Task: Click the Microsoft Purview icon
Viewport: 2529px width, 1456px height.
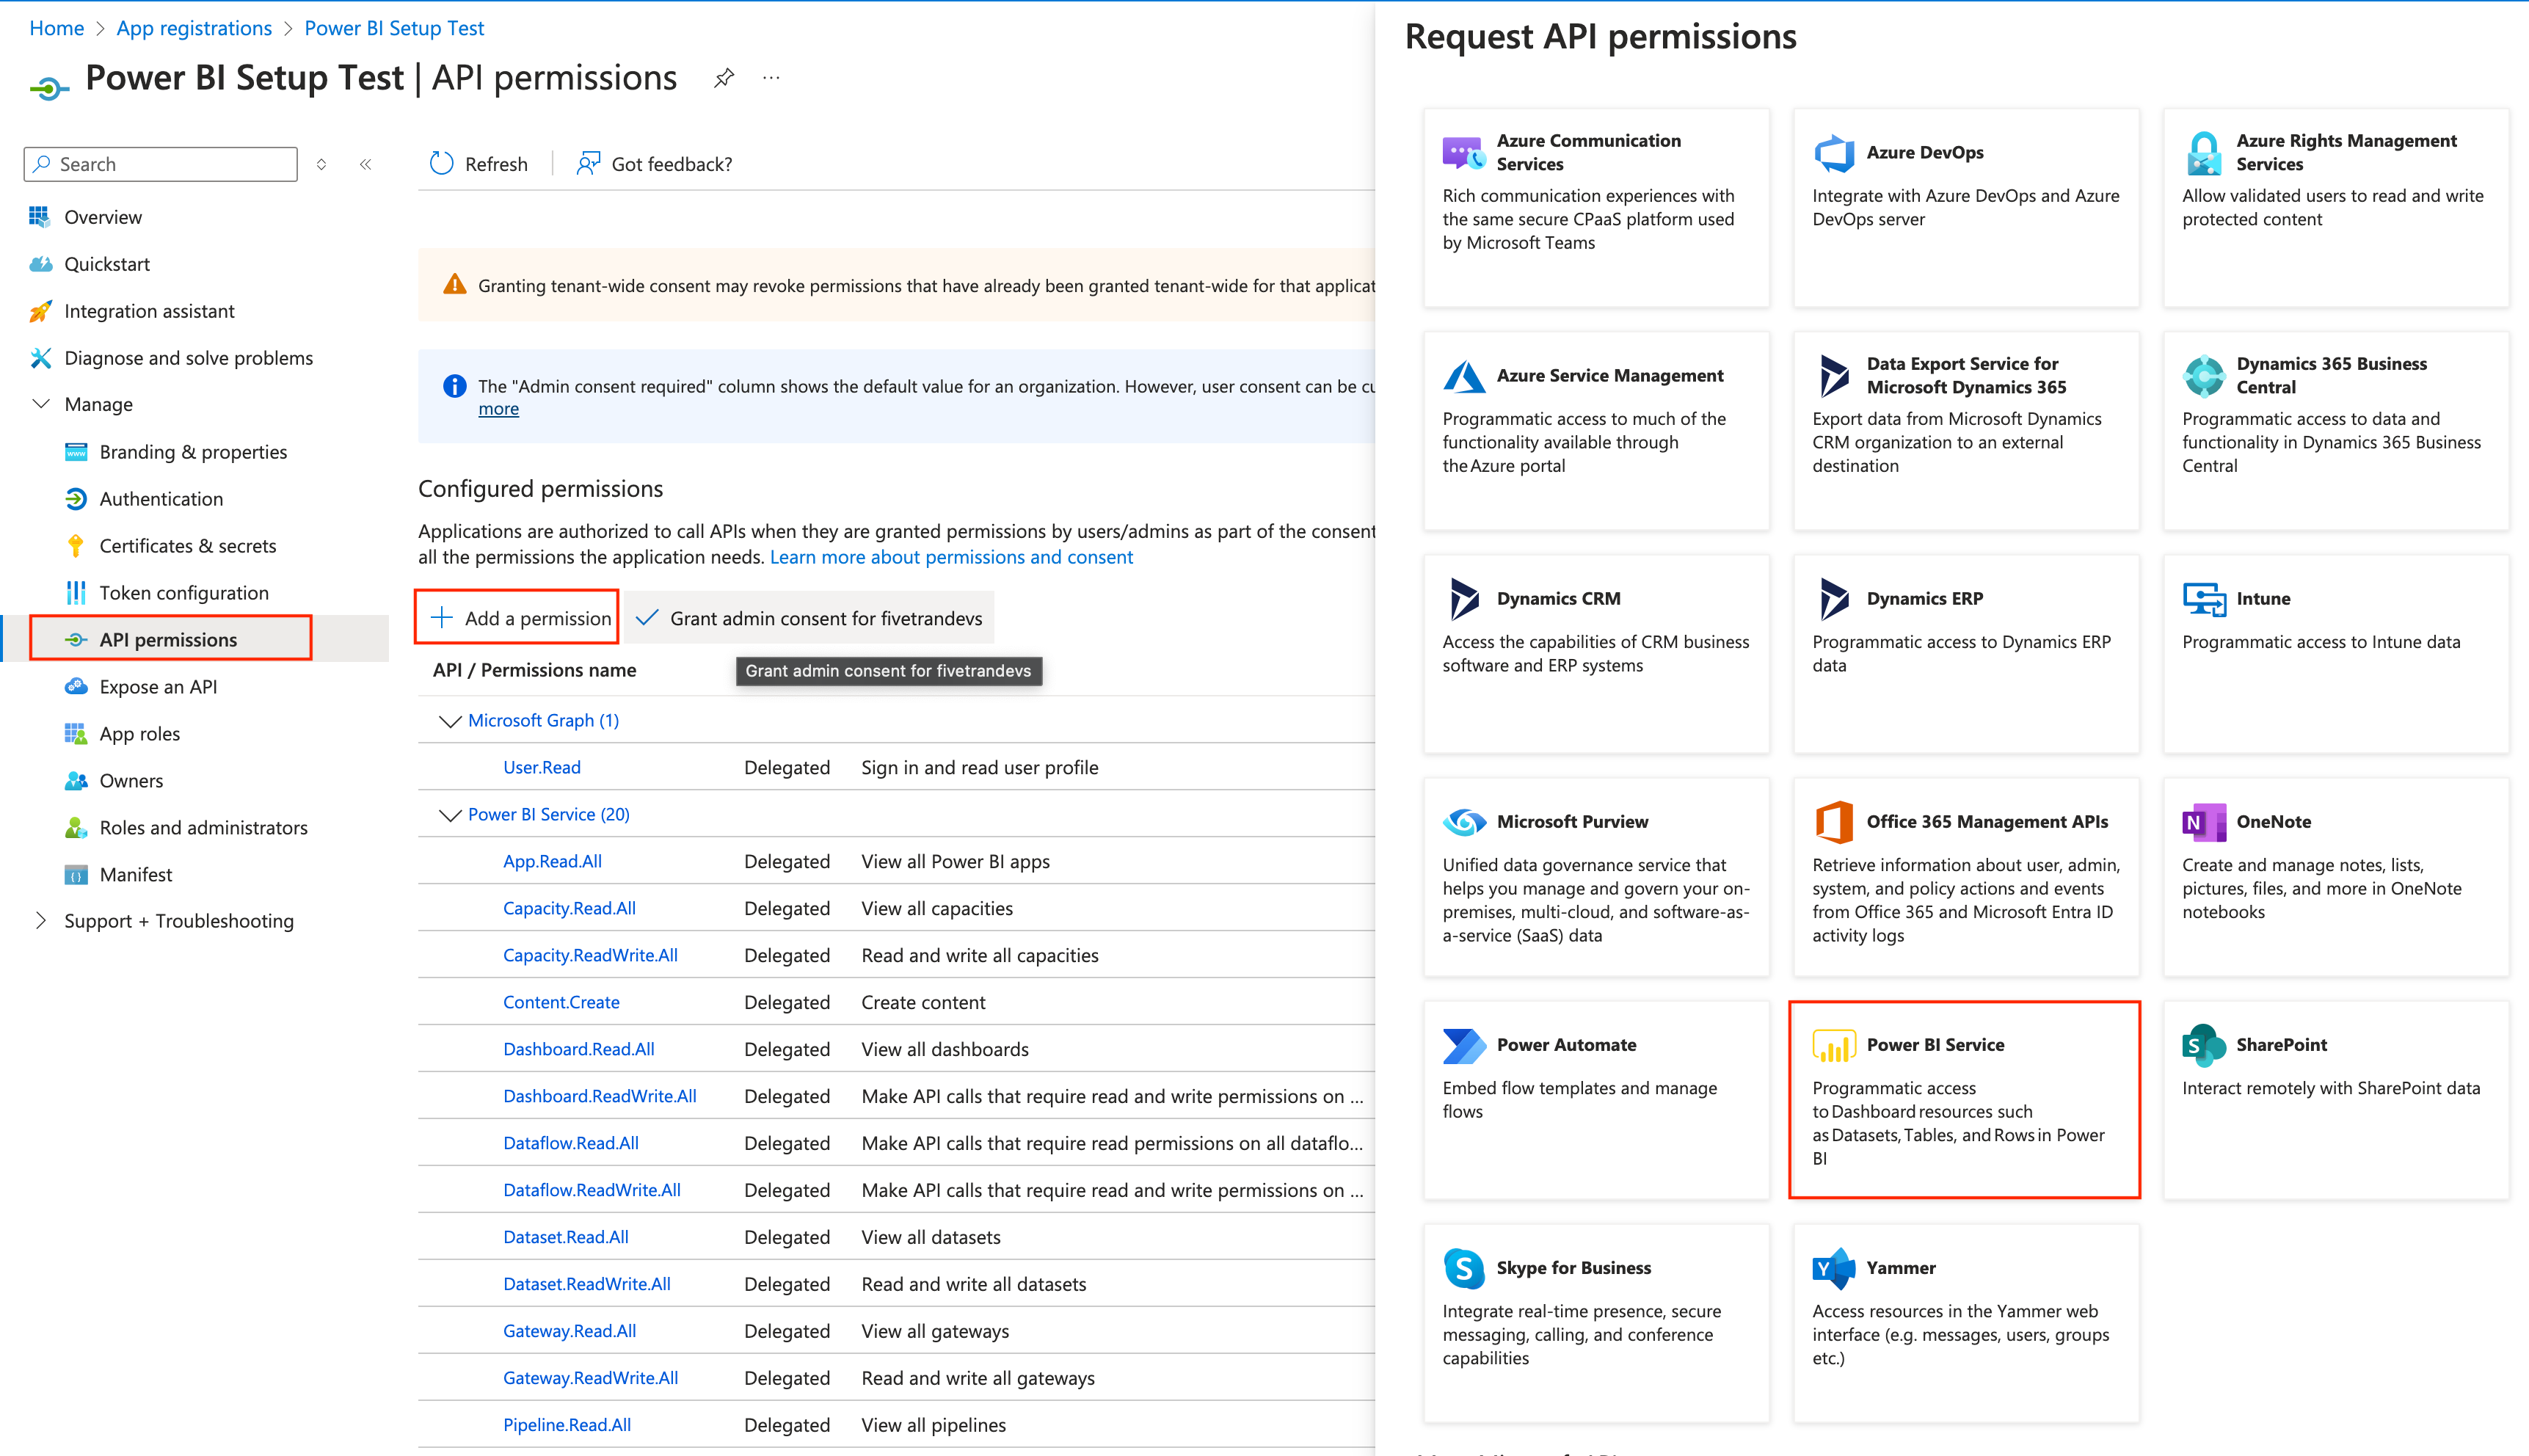Action: click(1464, 822)
